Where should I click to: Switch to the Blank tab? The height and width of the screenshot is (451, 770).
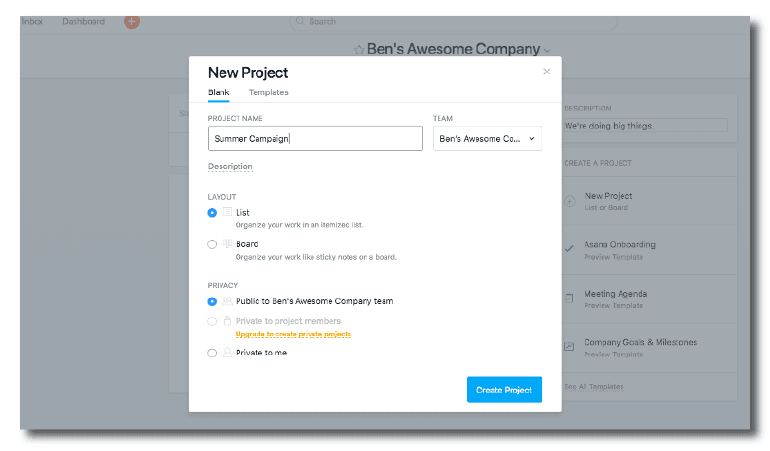coord(218,92)
